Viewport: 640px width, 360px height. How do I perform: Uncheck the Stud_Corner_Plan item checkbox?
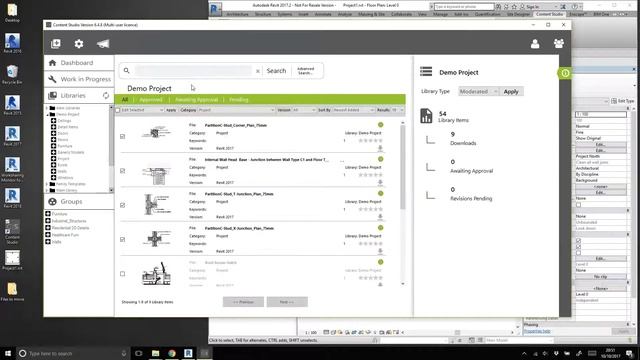tap(122, 136)
